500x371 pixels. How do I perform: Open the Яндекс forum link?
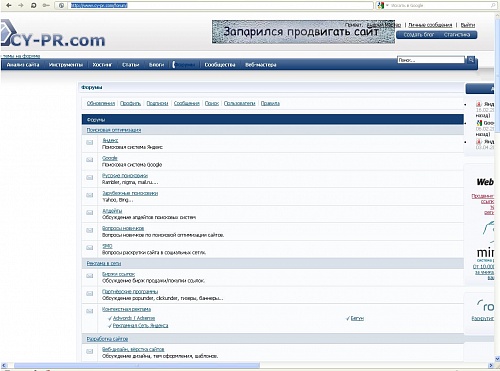tap(110, 140)
